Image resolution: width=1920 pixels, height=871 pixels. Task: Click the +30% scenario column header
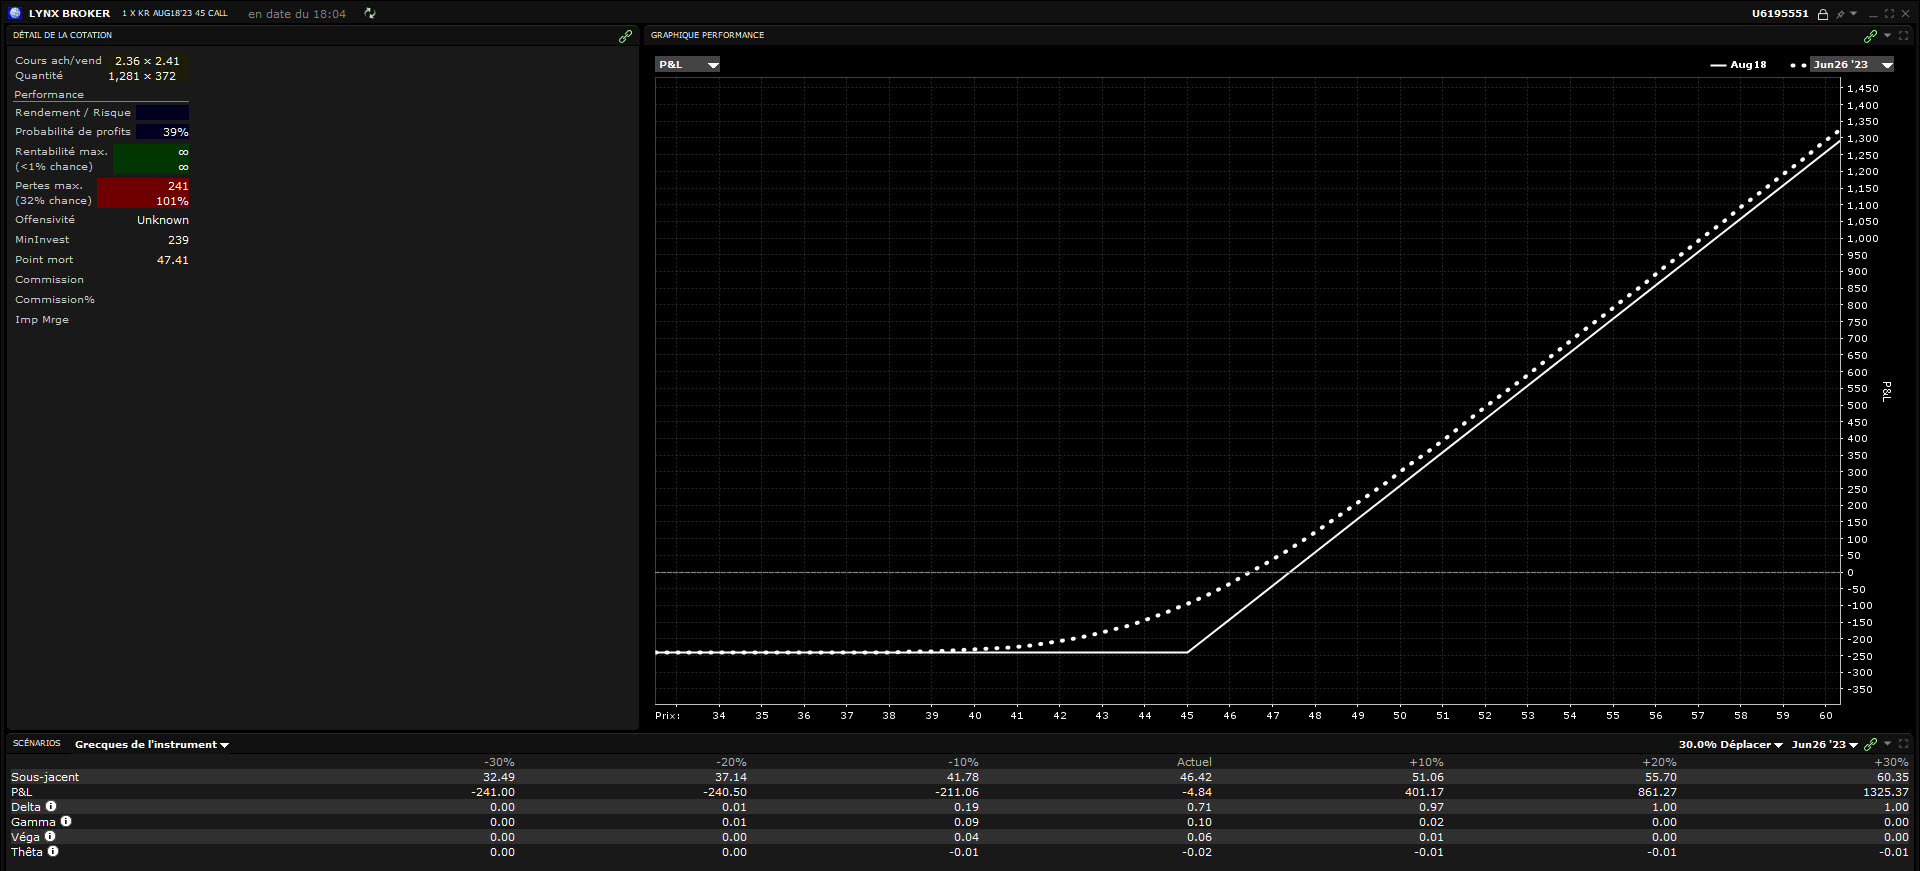[1891, 762]
